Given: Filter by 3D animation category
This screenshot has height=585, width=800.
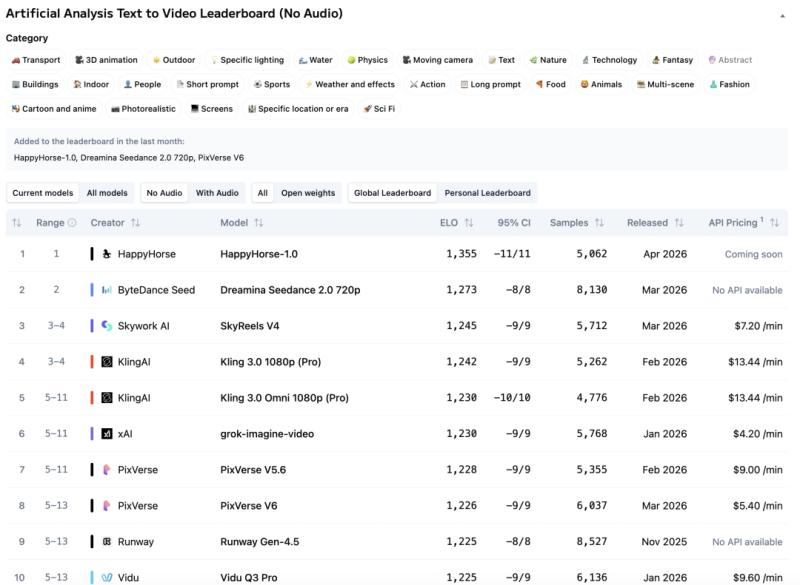Looking at the screenshot, I should (x=106, y=60).
